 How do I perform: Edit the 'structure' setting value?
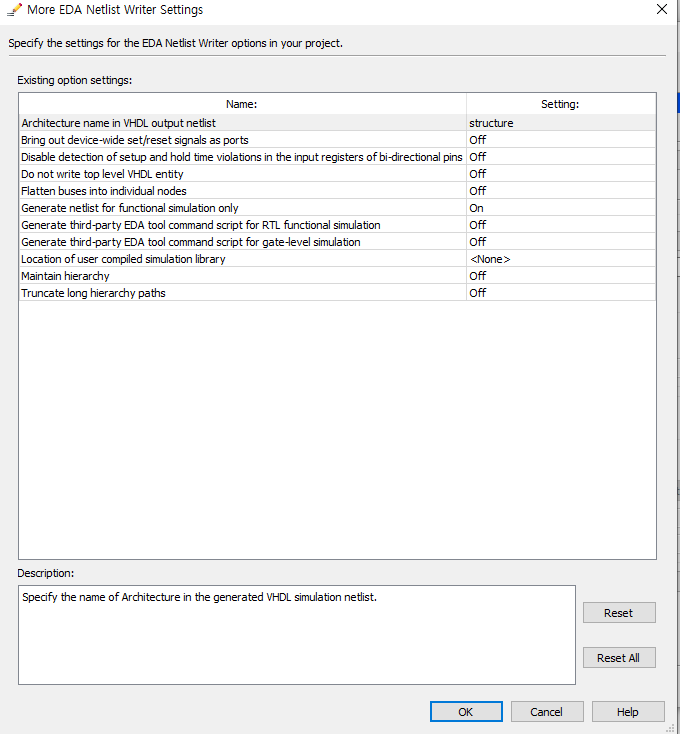(x=491, y=123)
